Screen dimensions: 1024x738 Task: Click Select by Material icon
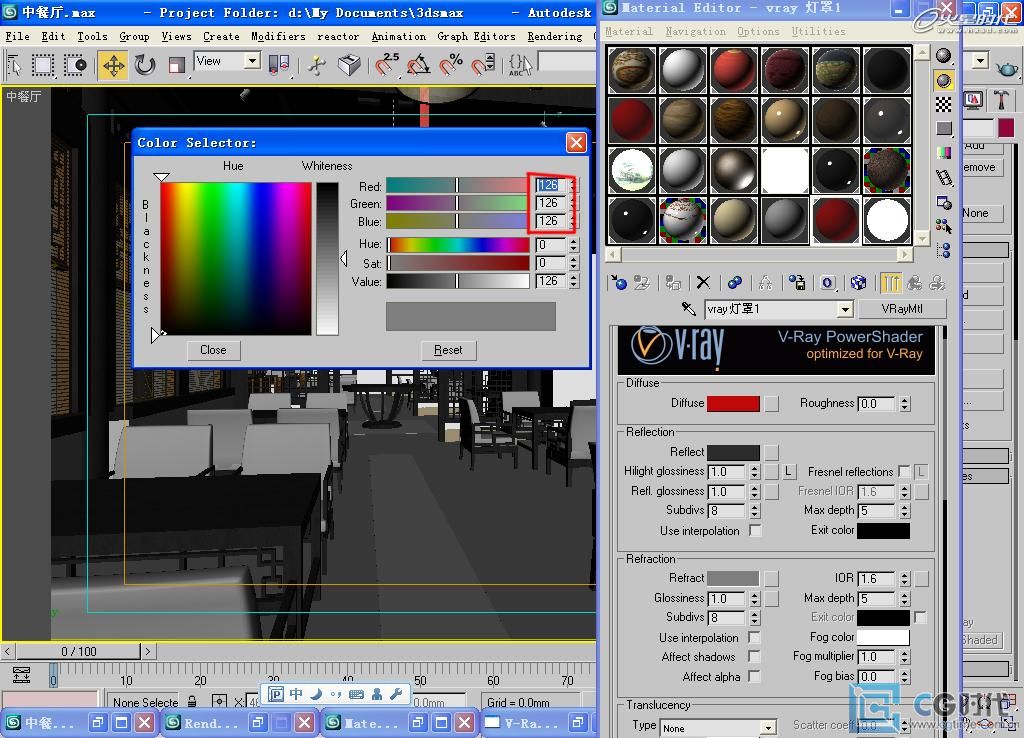(943, 227)
